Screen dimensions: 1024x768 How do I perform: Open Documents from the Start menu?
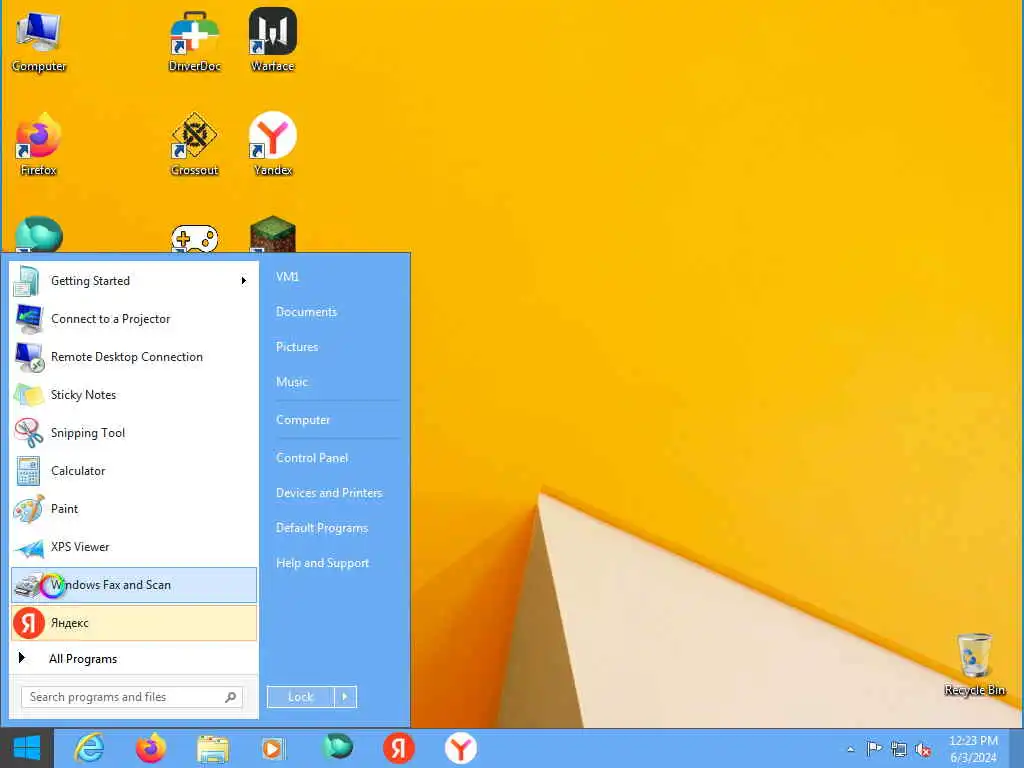point(306,312)
